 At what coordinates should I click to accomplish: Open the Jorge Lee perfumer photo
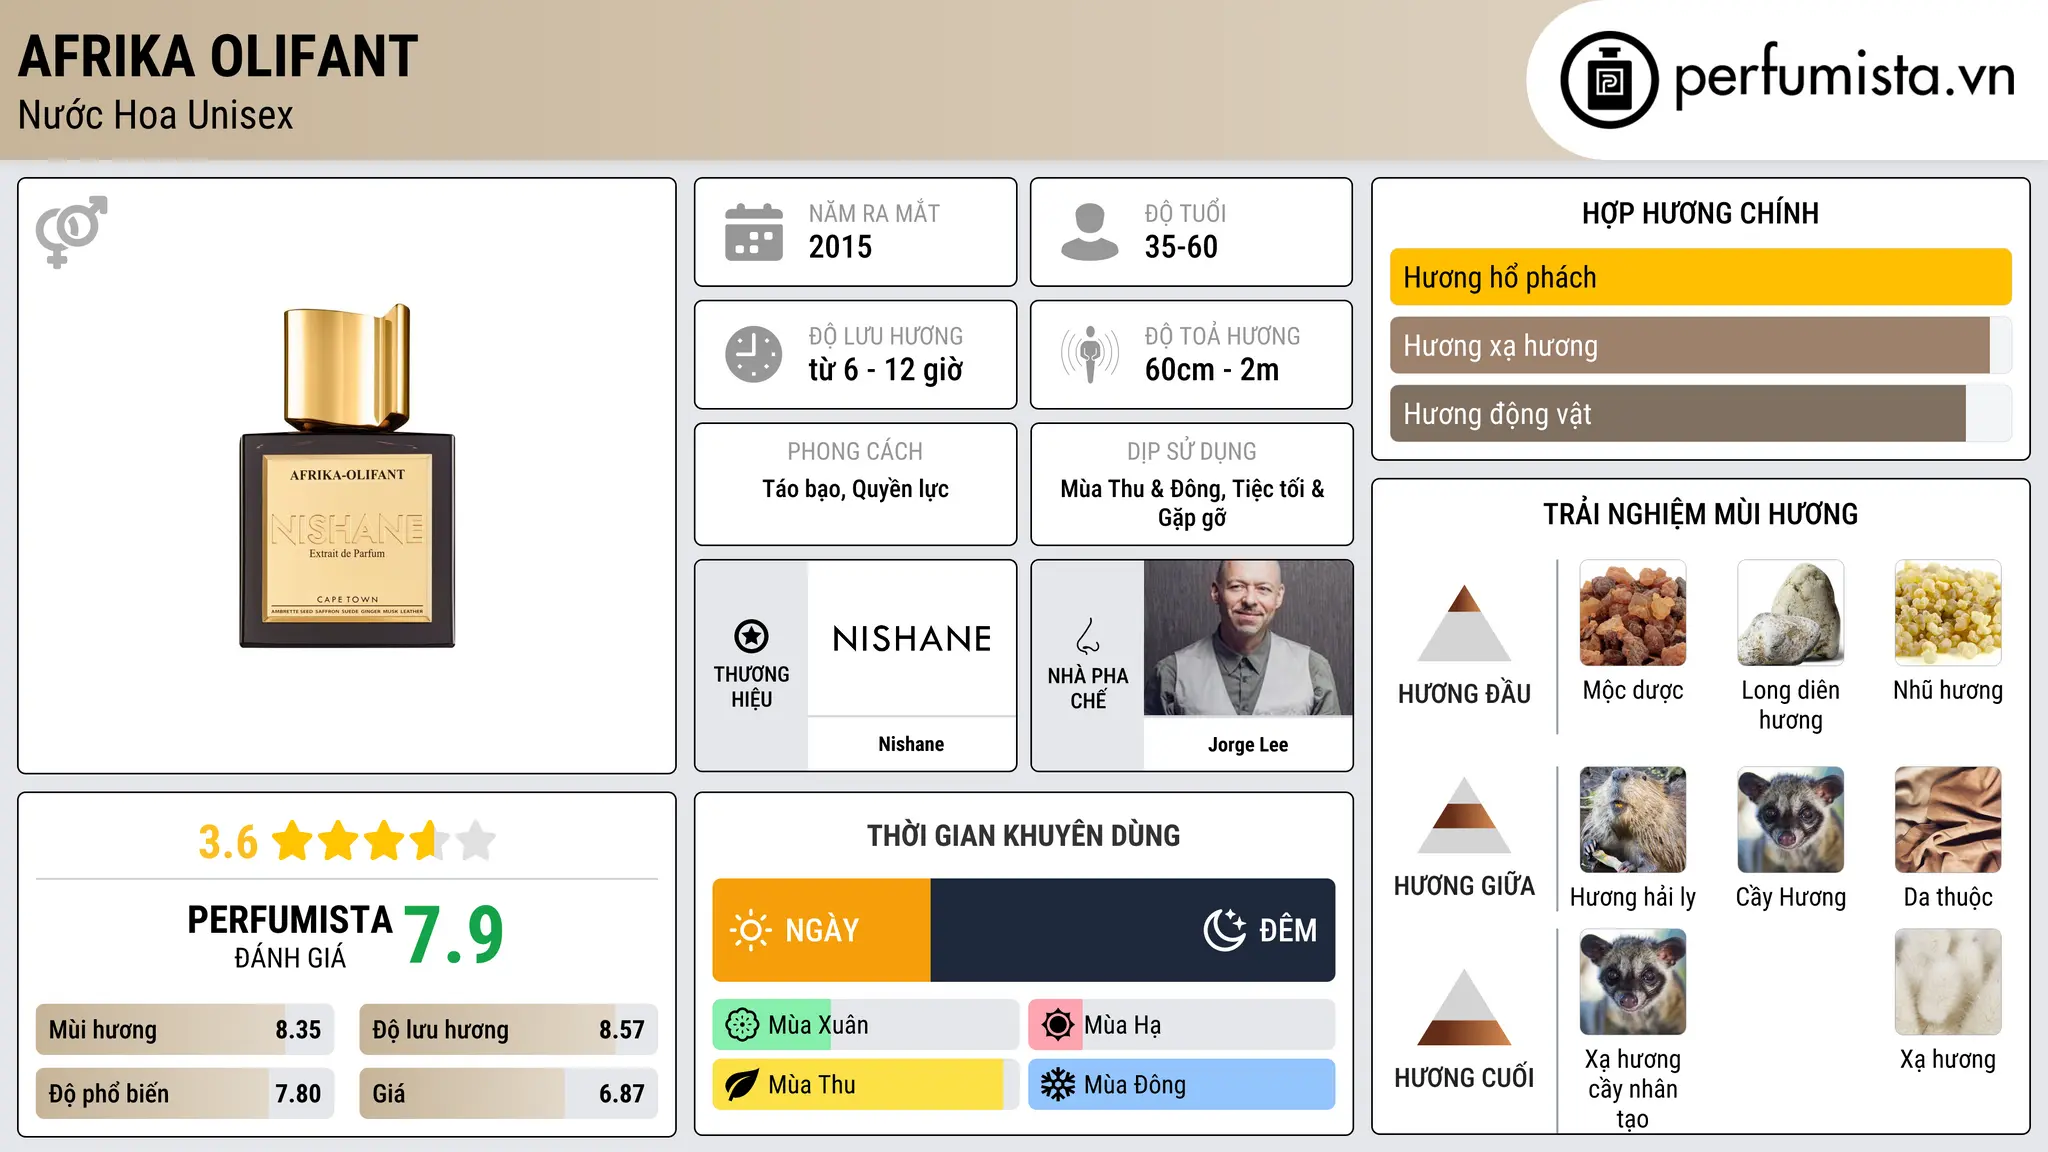point(1248,638)
